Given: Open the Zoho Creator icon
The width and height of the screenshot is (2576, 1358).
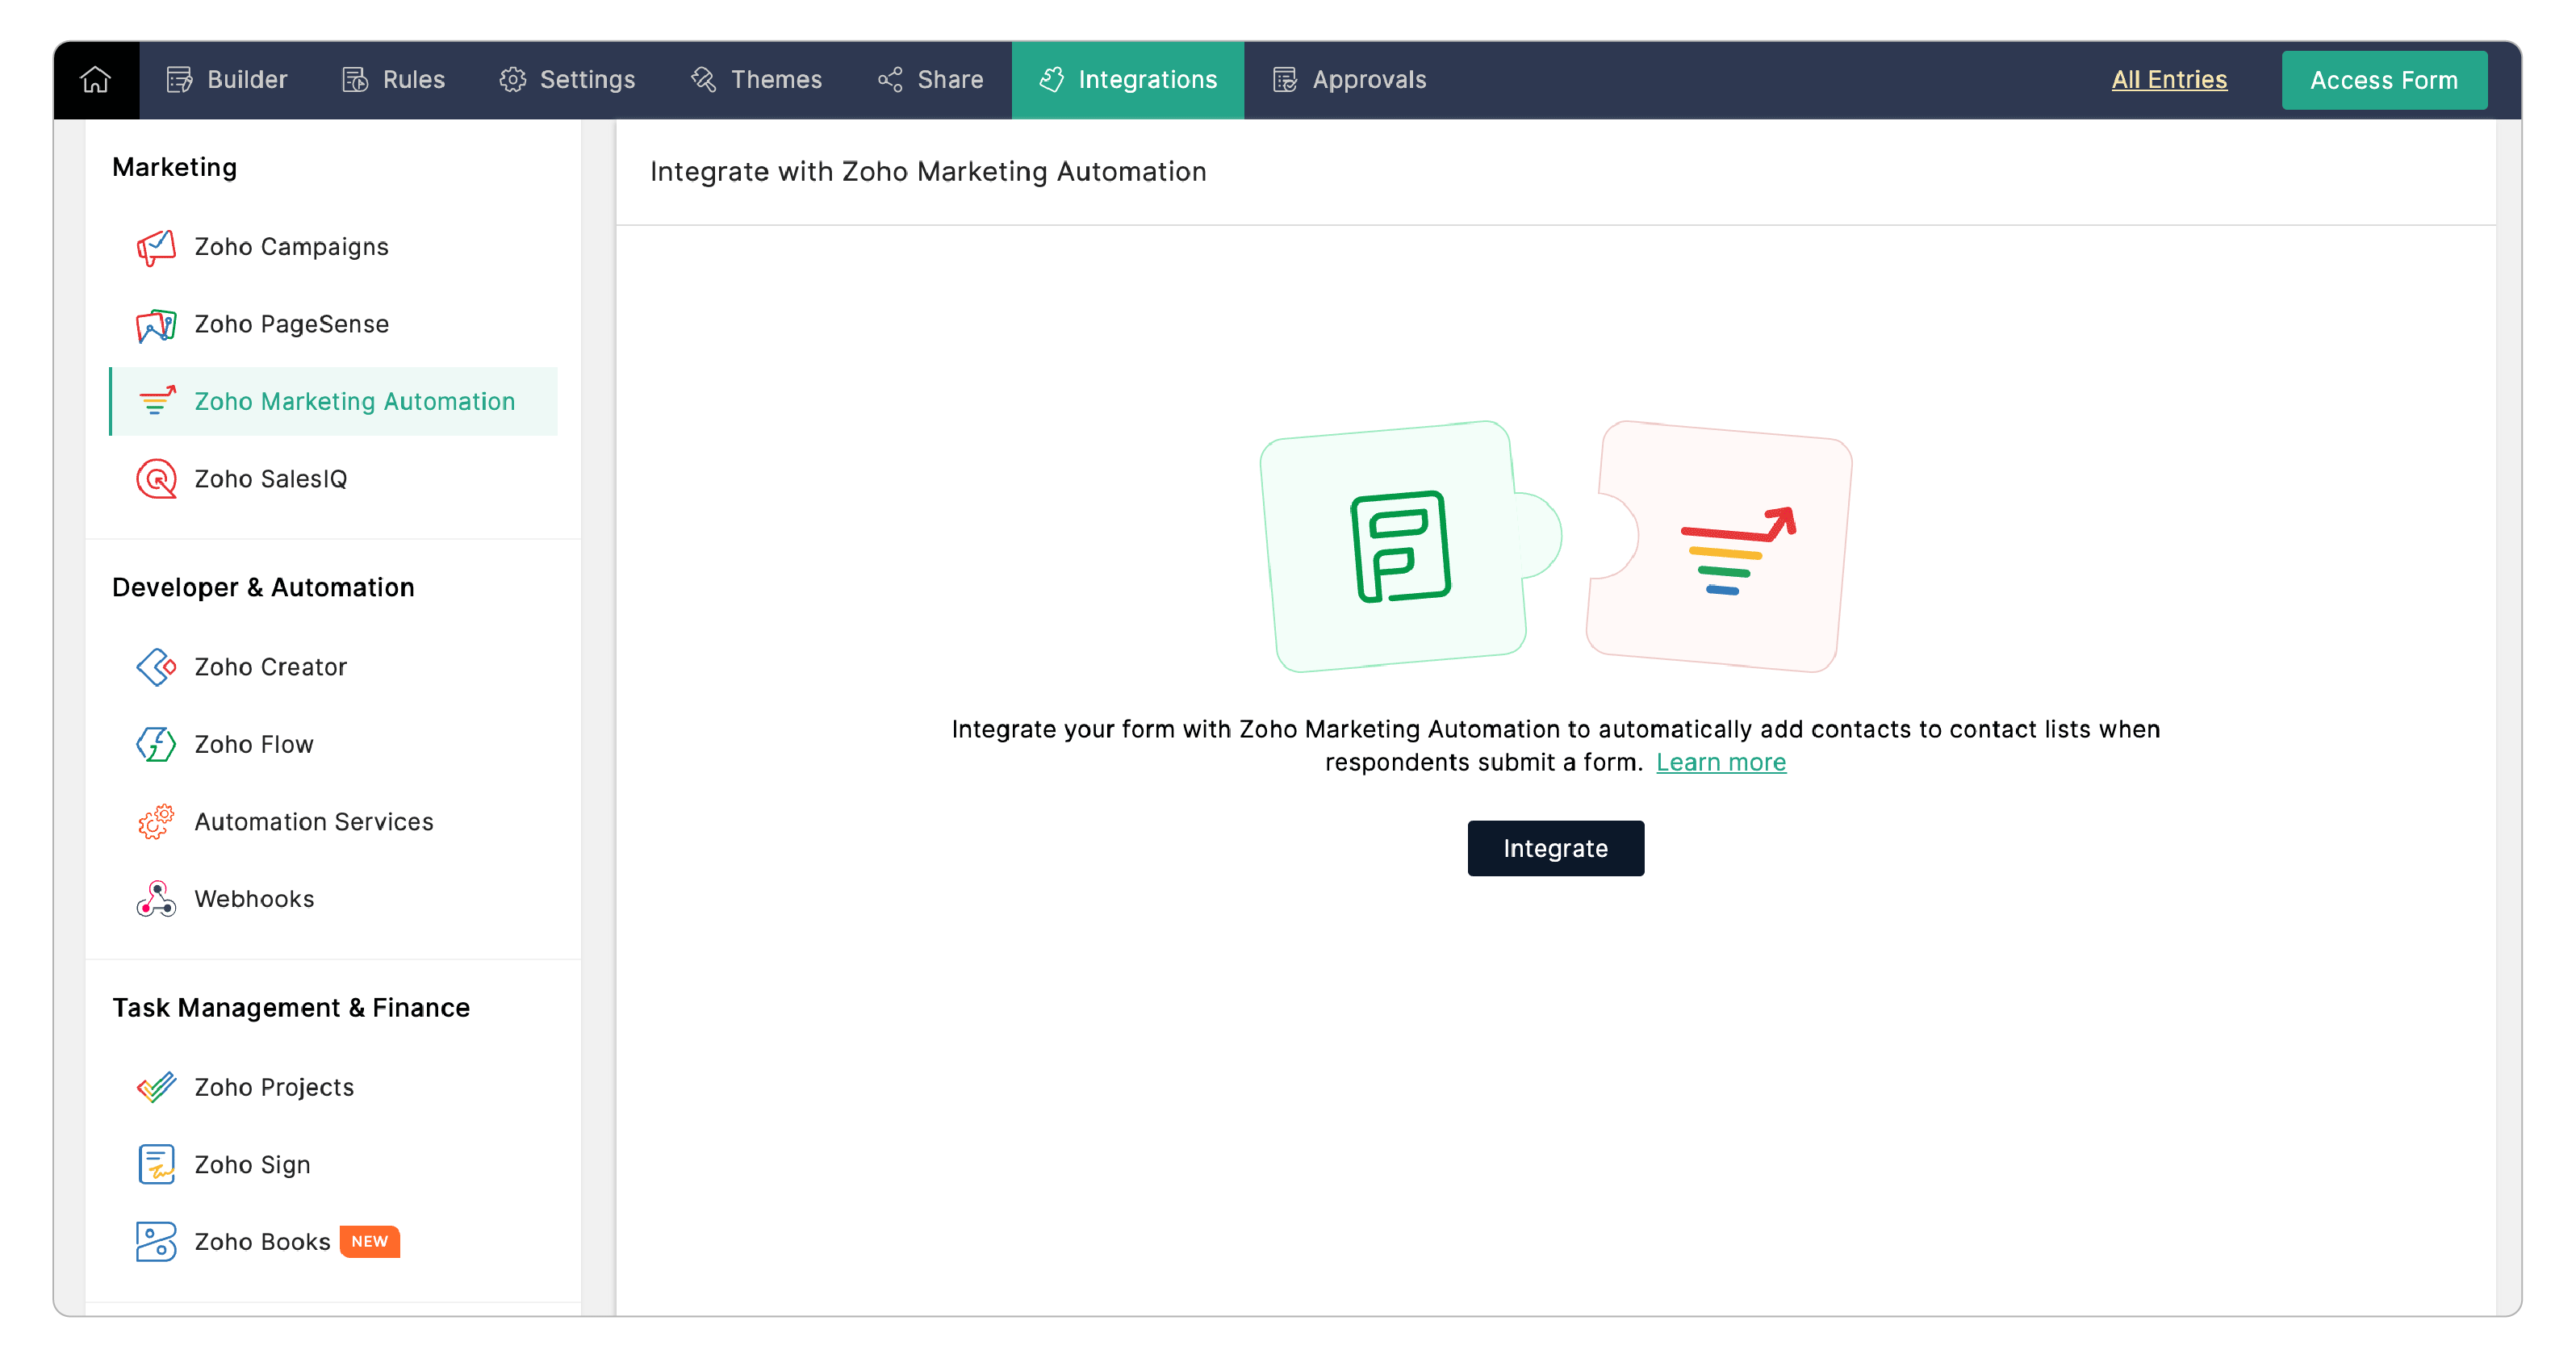Looking at the screenshot, I should tap(156, 667).
